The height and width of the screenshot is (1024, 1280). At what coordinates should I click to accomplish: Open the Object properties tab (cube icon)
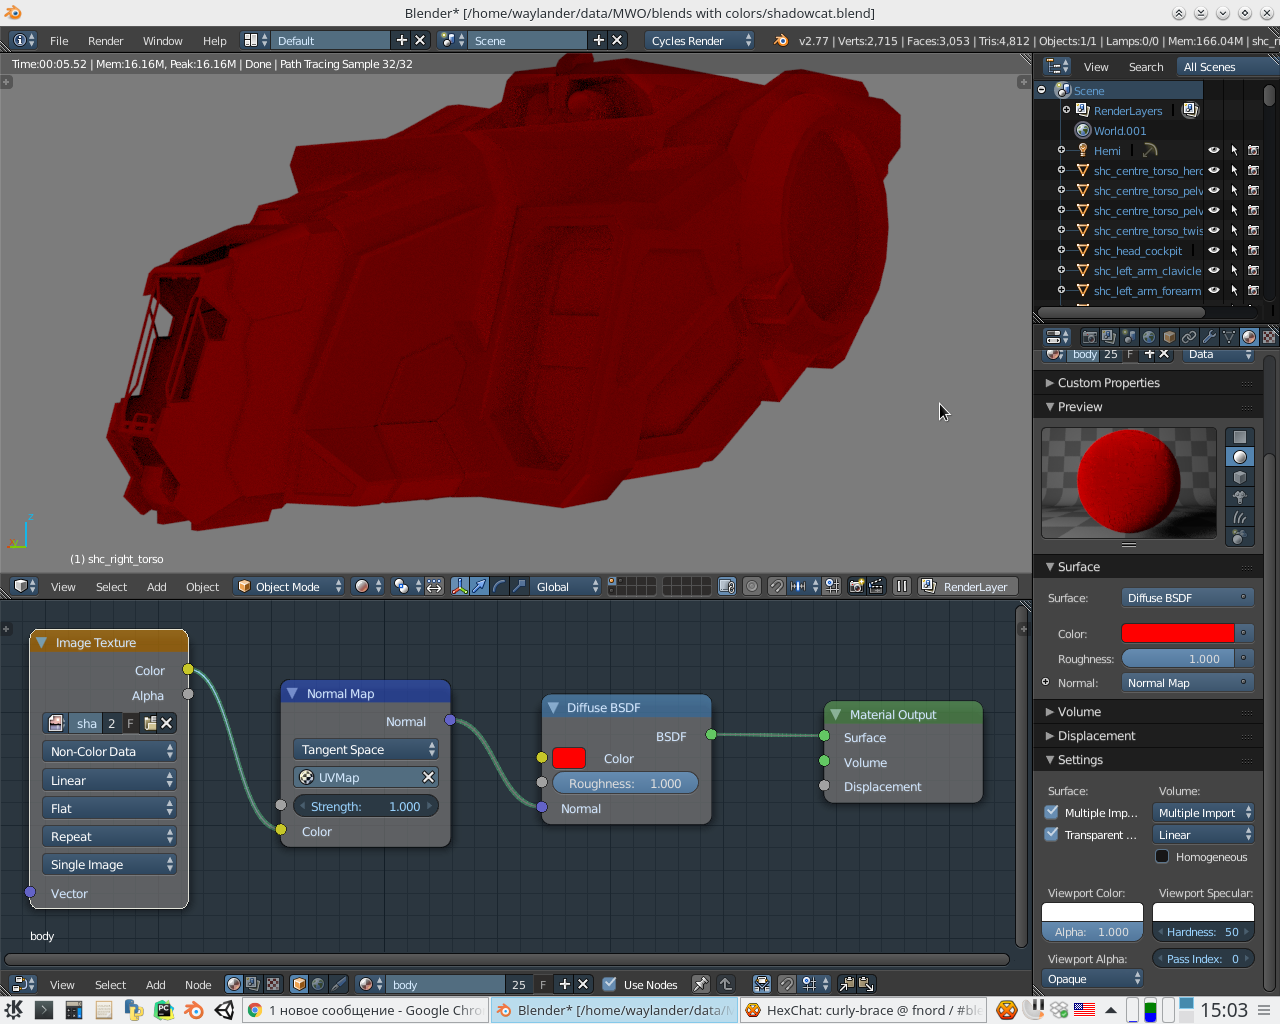tap(1169, 337)
